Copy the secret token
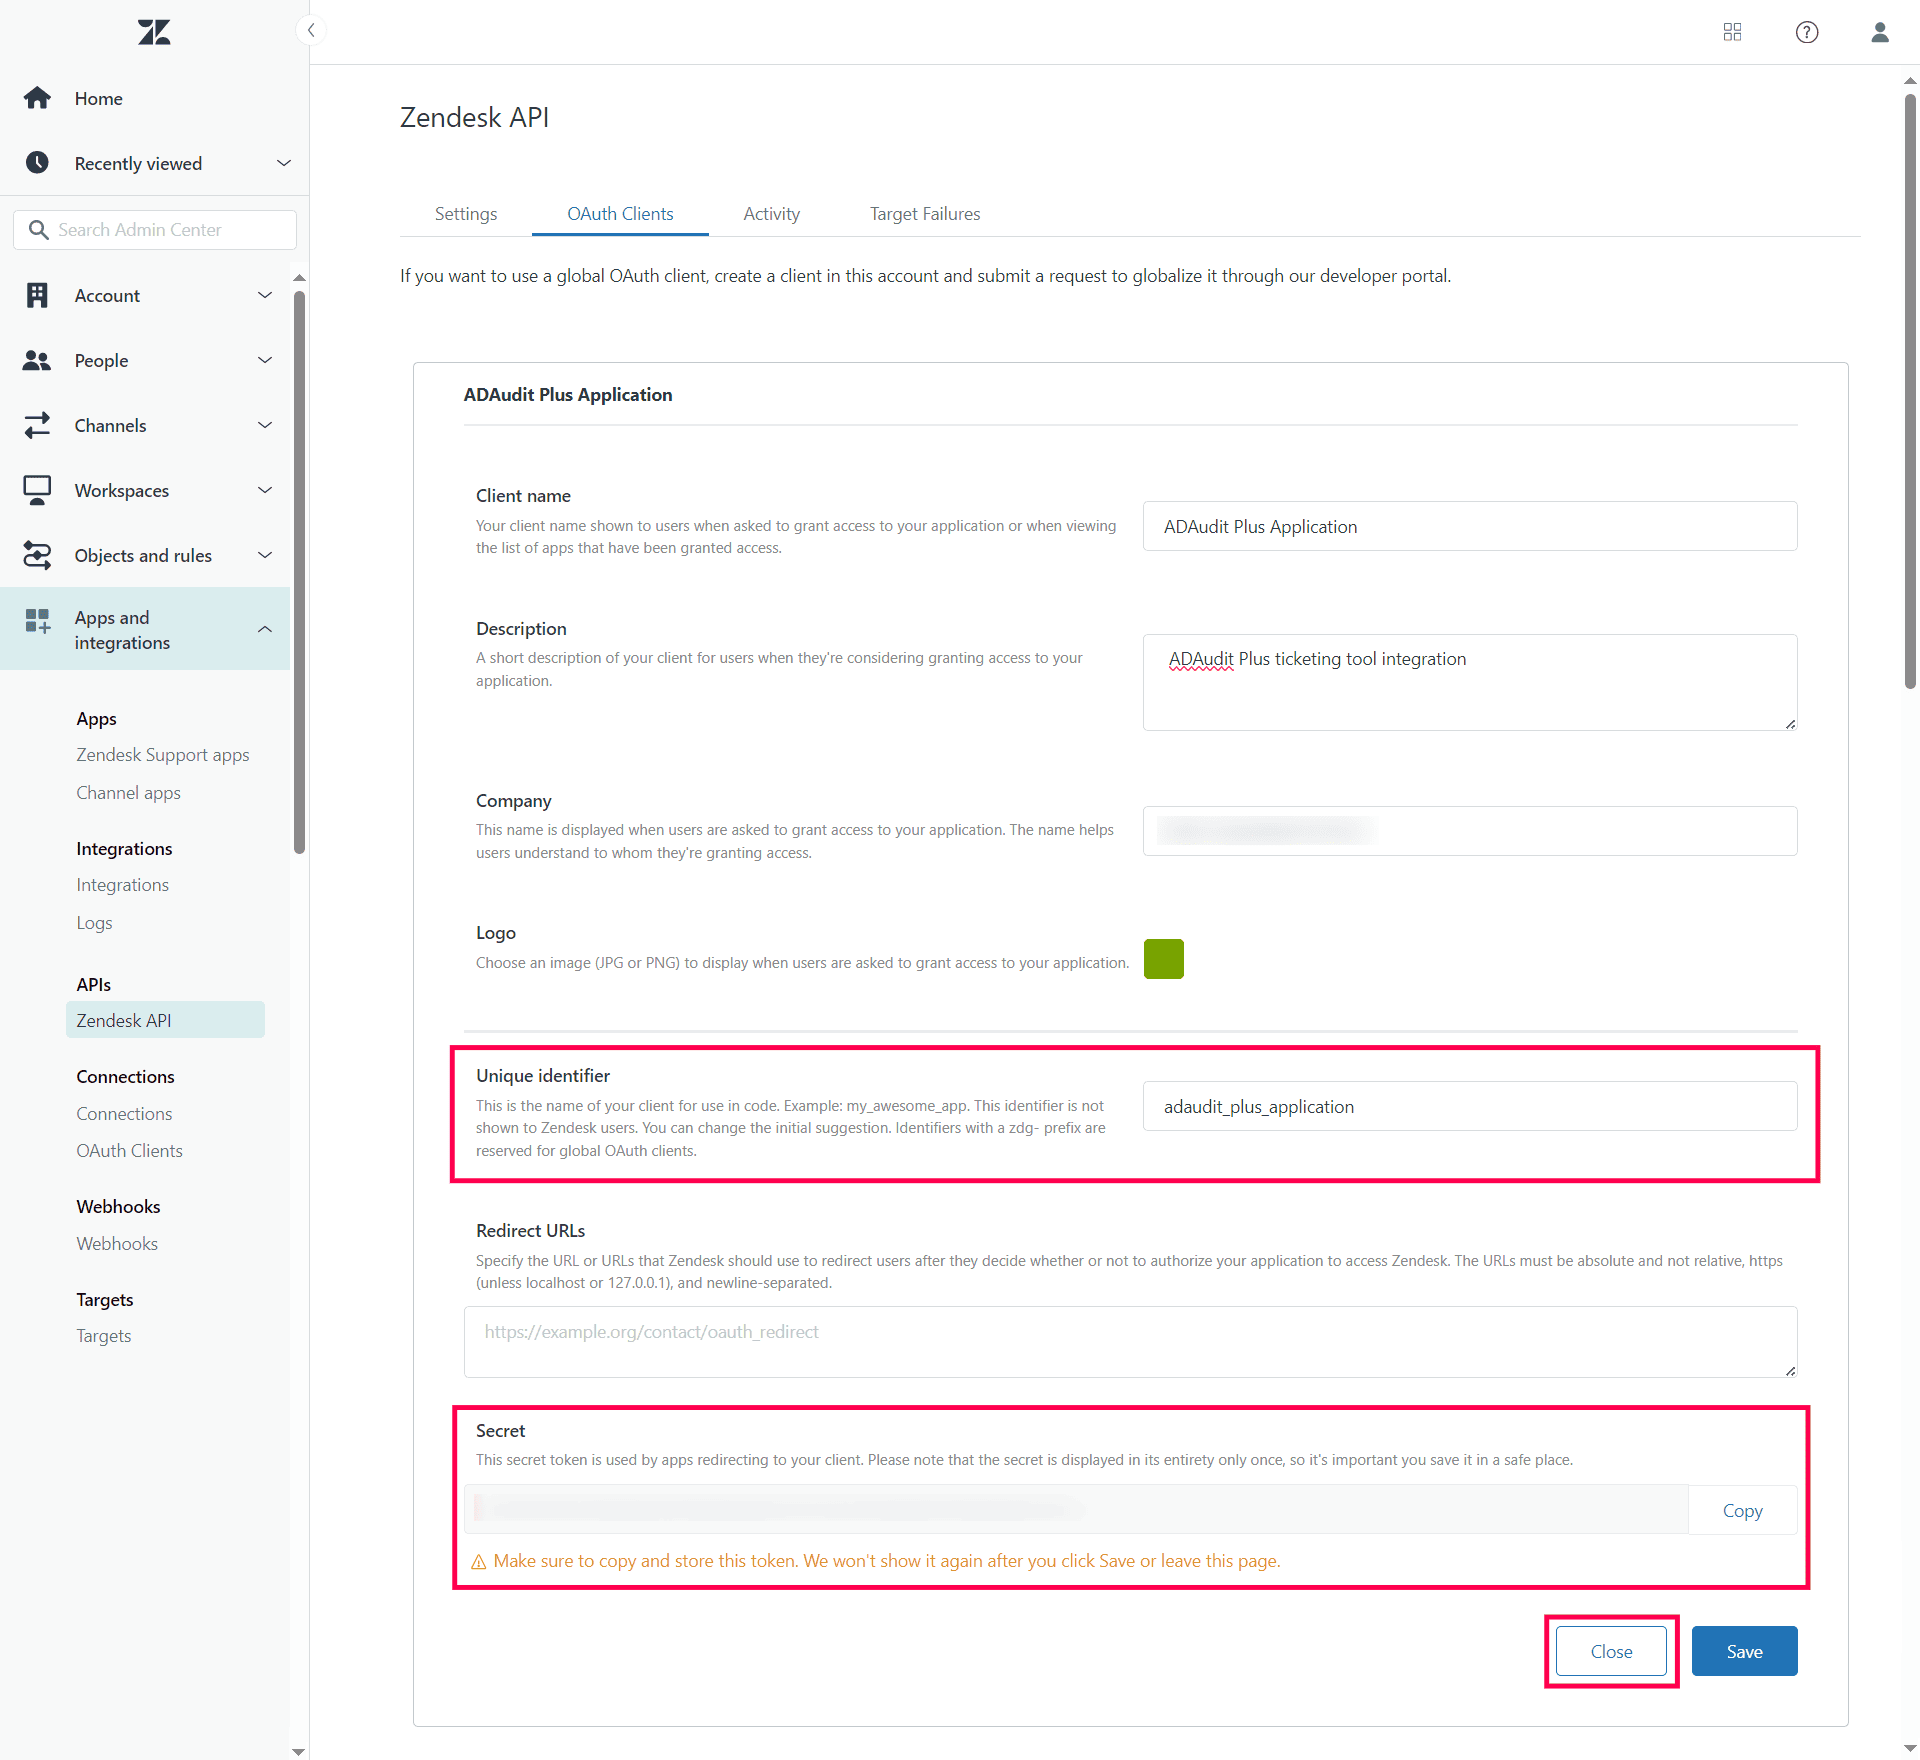The height and width of the screenshot is (1760, 1920). point(1741,1511)
